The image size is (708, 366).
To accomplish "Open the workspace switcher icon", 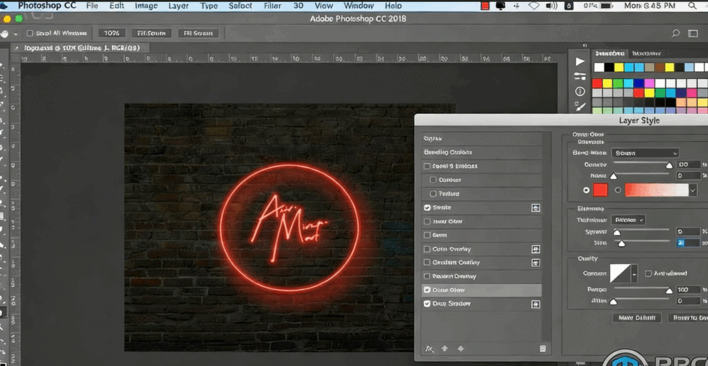I will pyautogui.click(x=693, y=33).
